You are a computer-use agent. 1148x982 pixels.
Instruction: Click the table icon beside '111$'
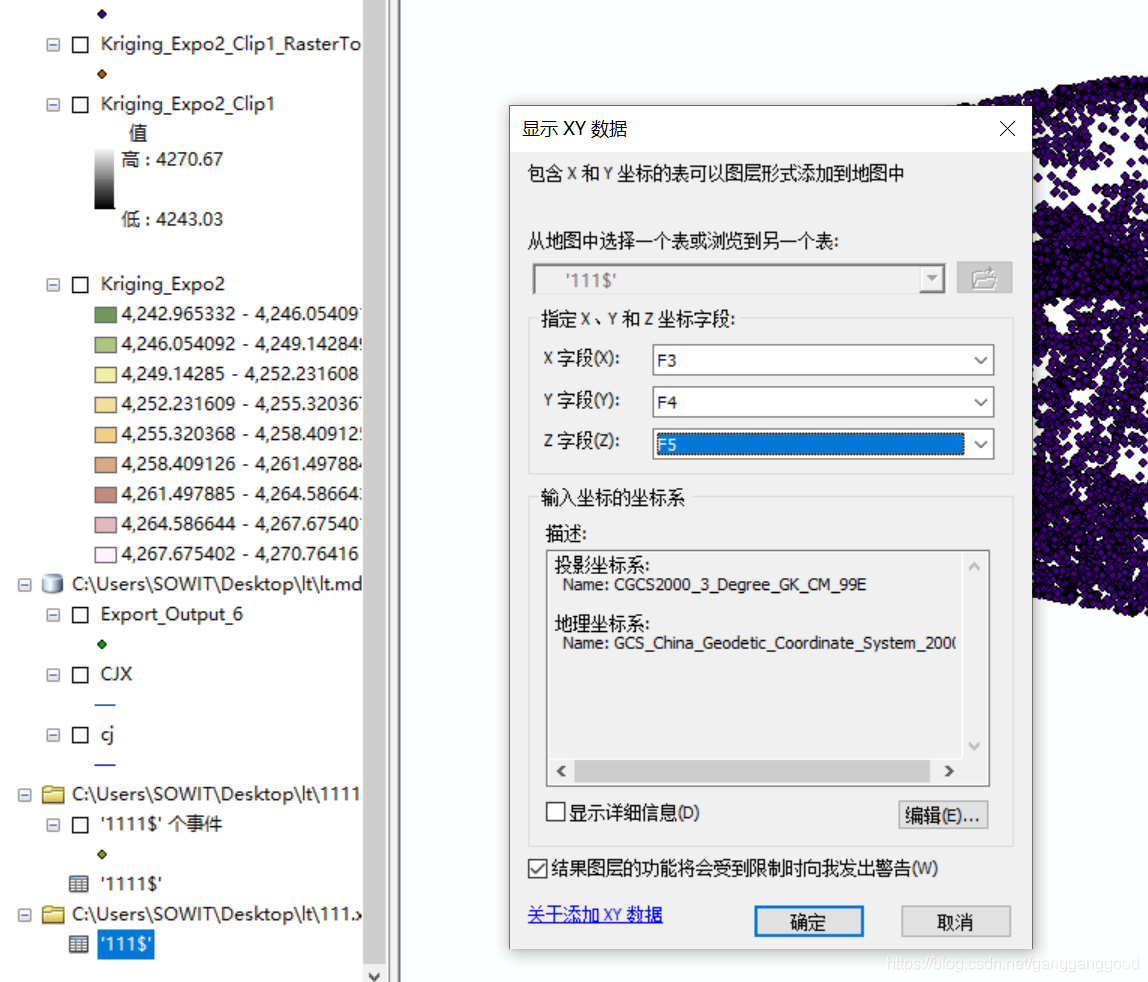coord(78,944)
